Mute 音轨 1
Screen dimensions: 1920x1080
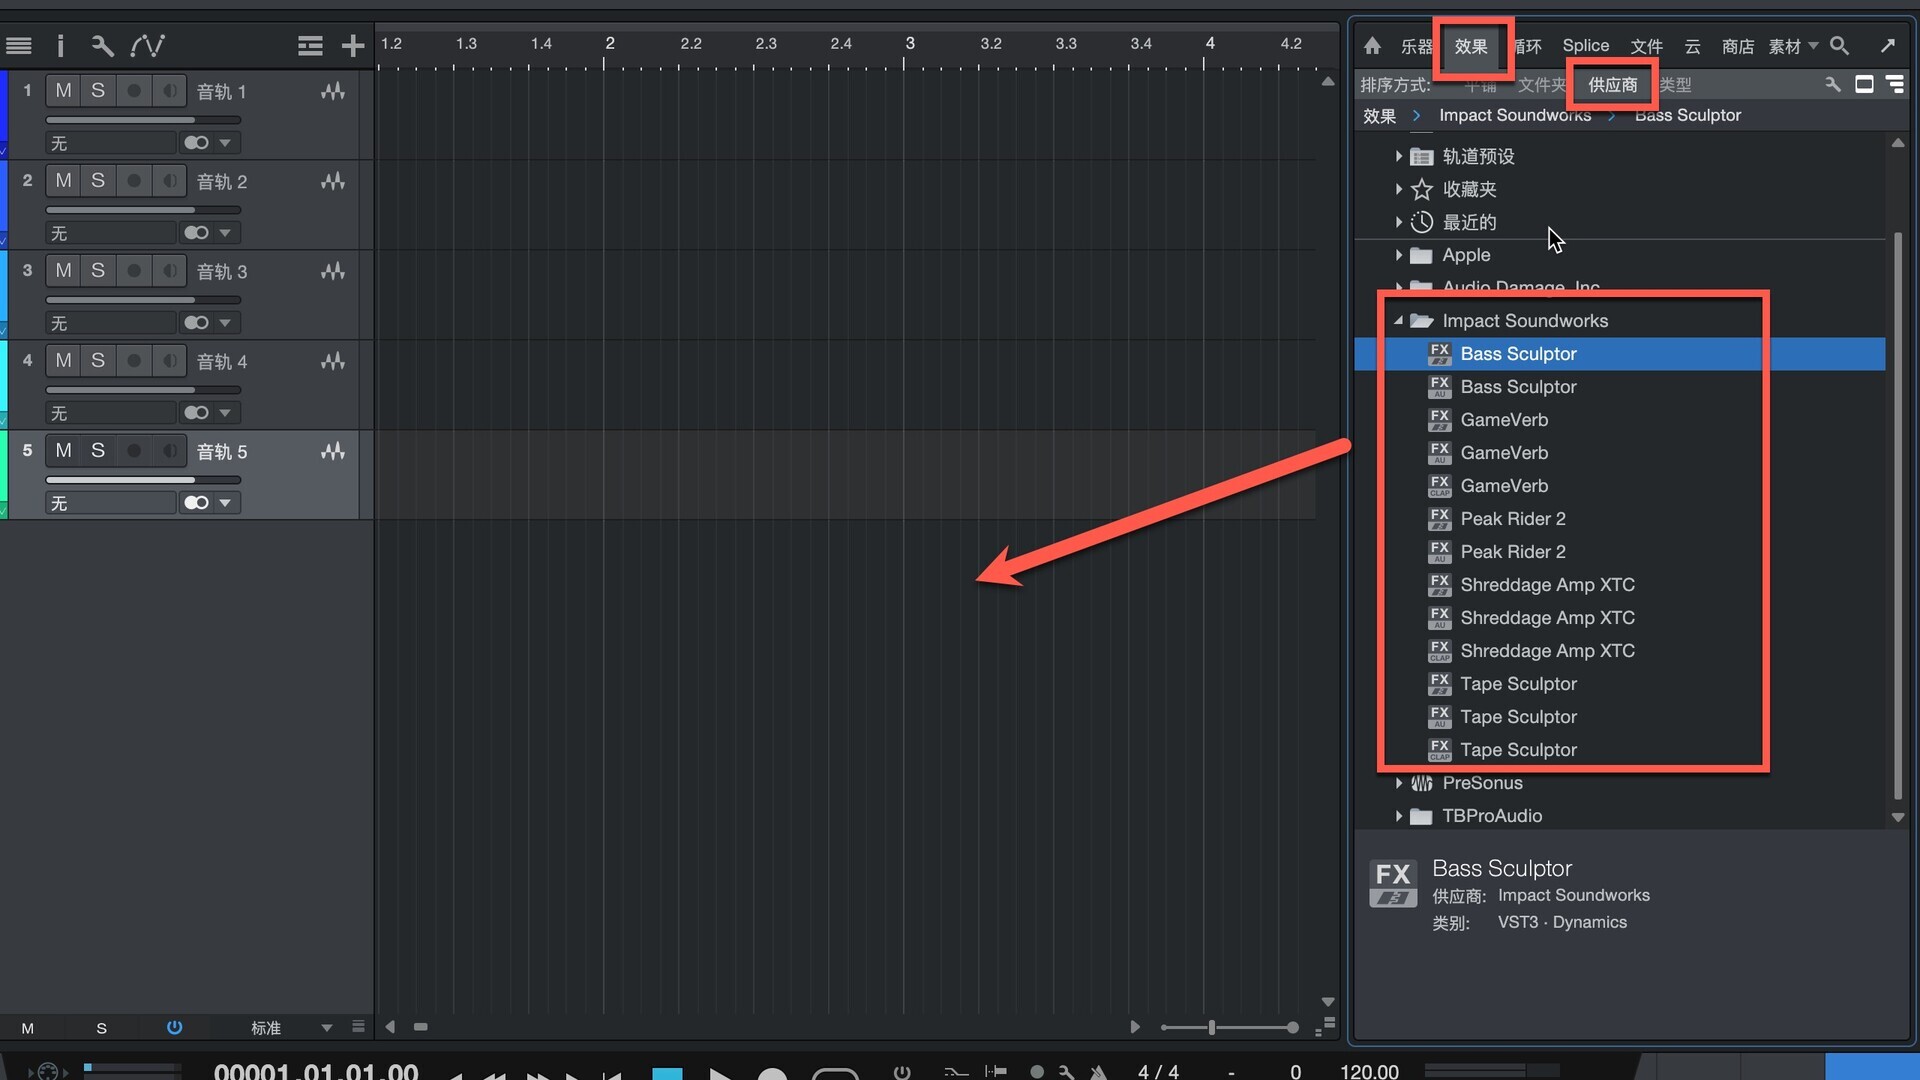pyautogui.click(x=63, y=91)
